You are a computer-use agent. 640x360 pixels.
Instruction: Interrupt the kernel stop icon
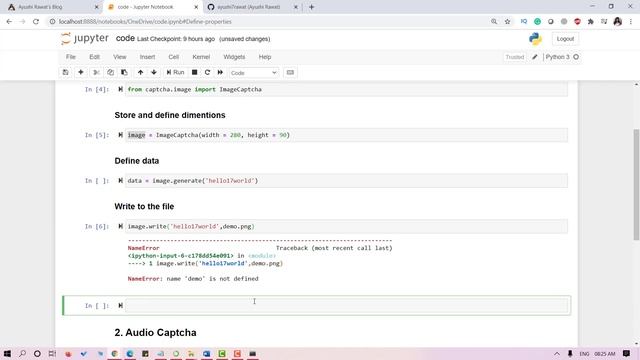195,73
